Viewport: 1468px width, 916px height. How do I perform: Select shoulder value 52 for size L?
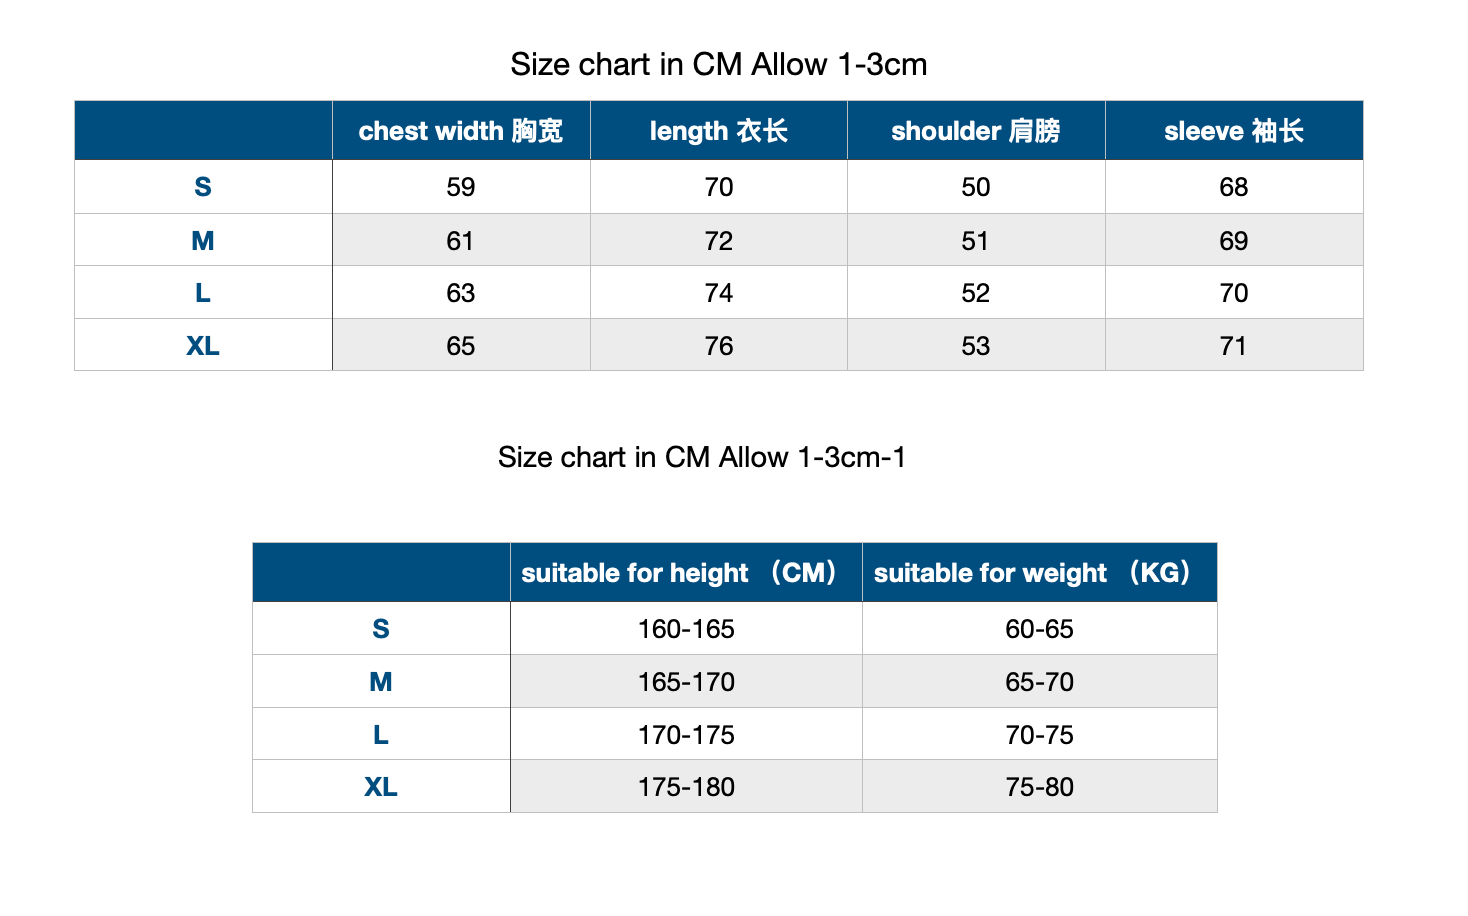point(976,293)
